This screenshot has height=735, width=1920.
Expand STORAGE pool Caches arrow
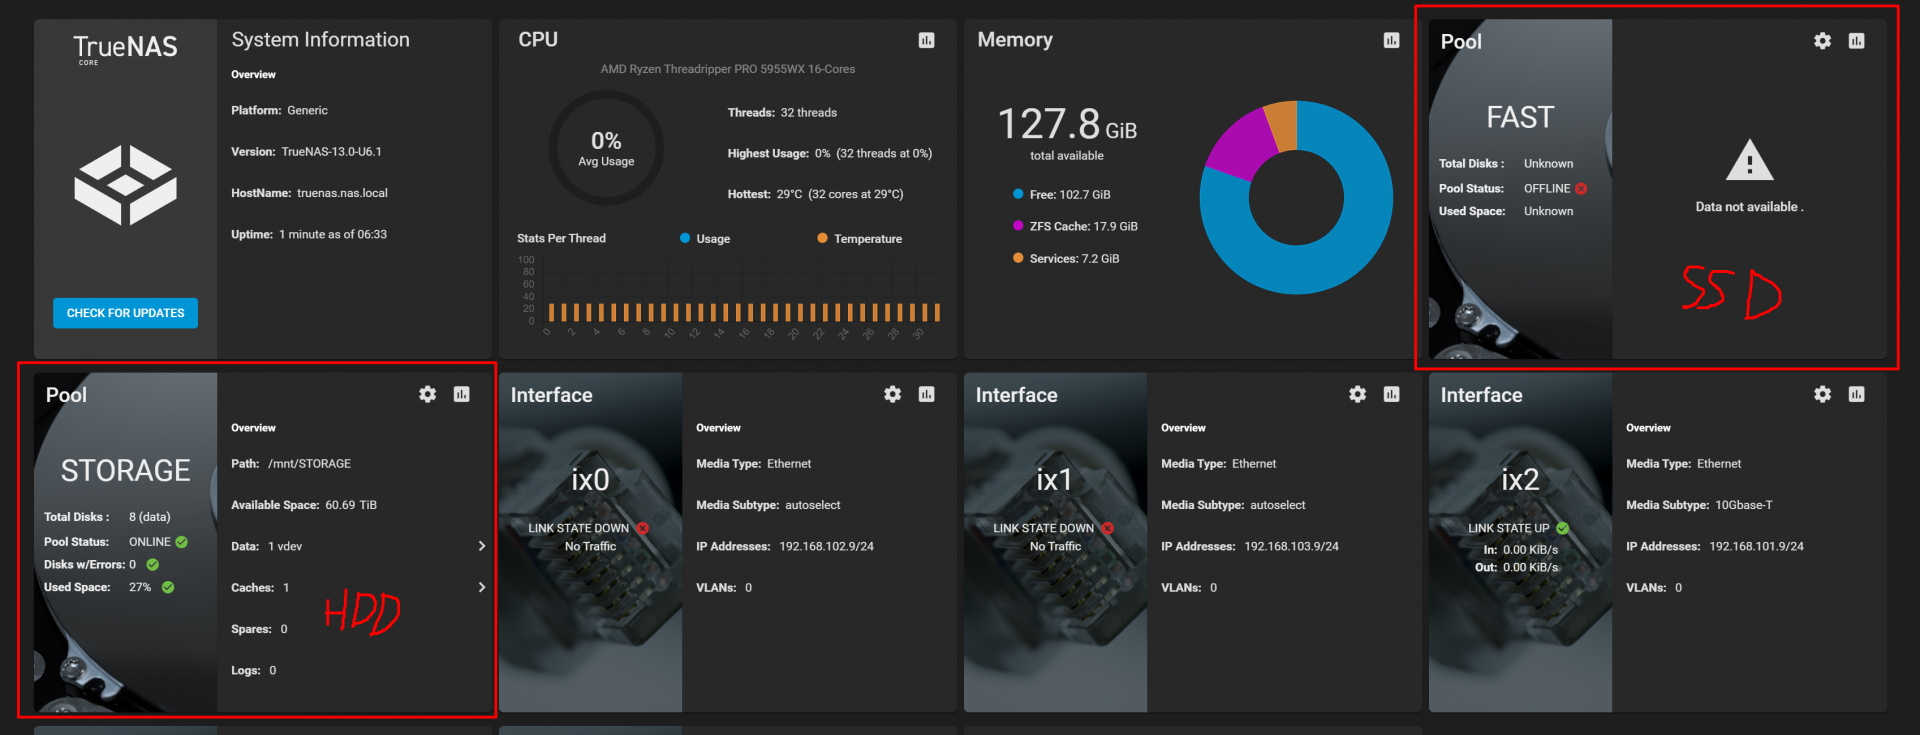point(482,587)
